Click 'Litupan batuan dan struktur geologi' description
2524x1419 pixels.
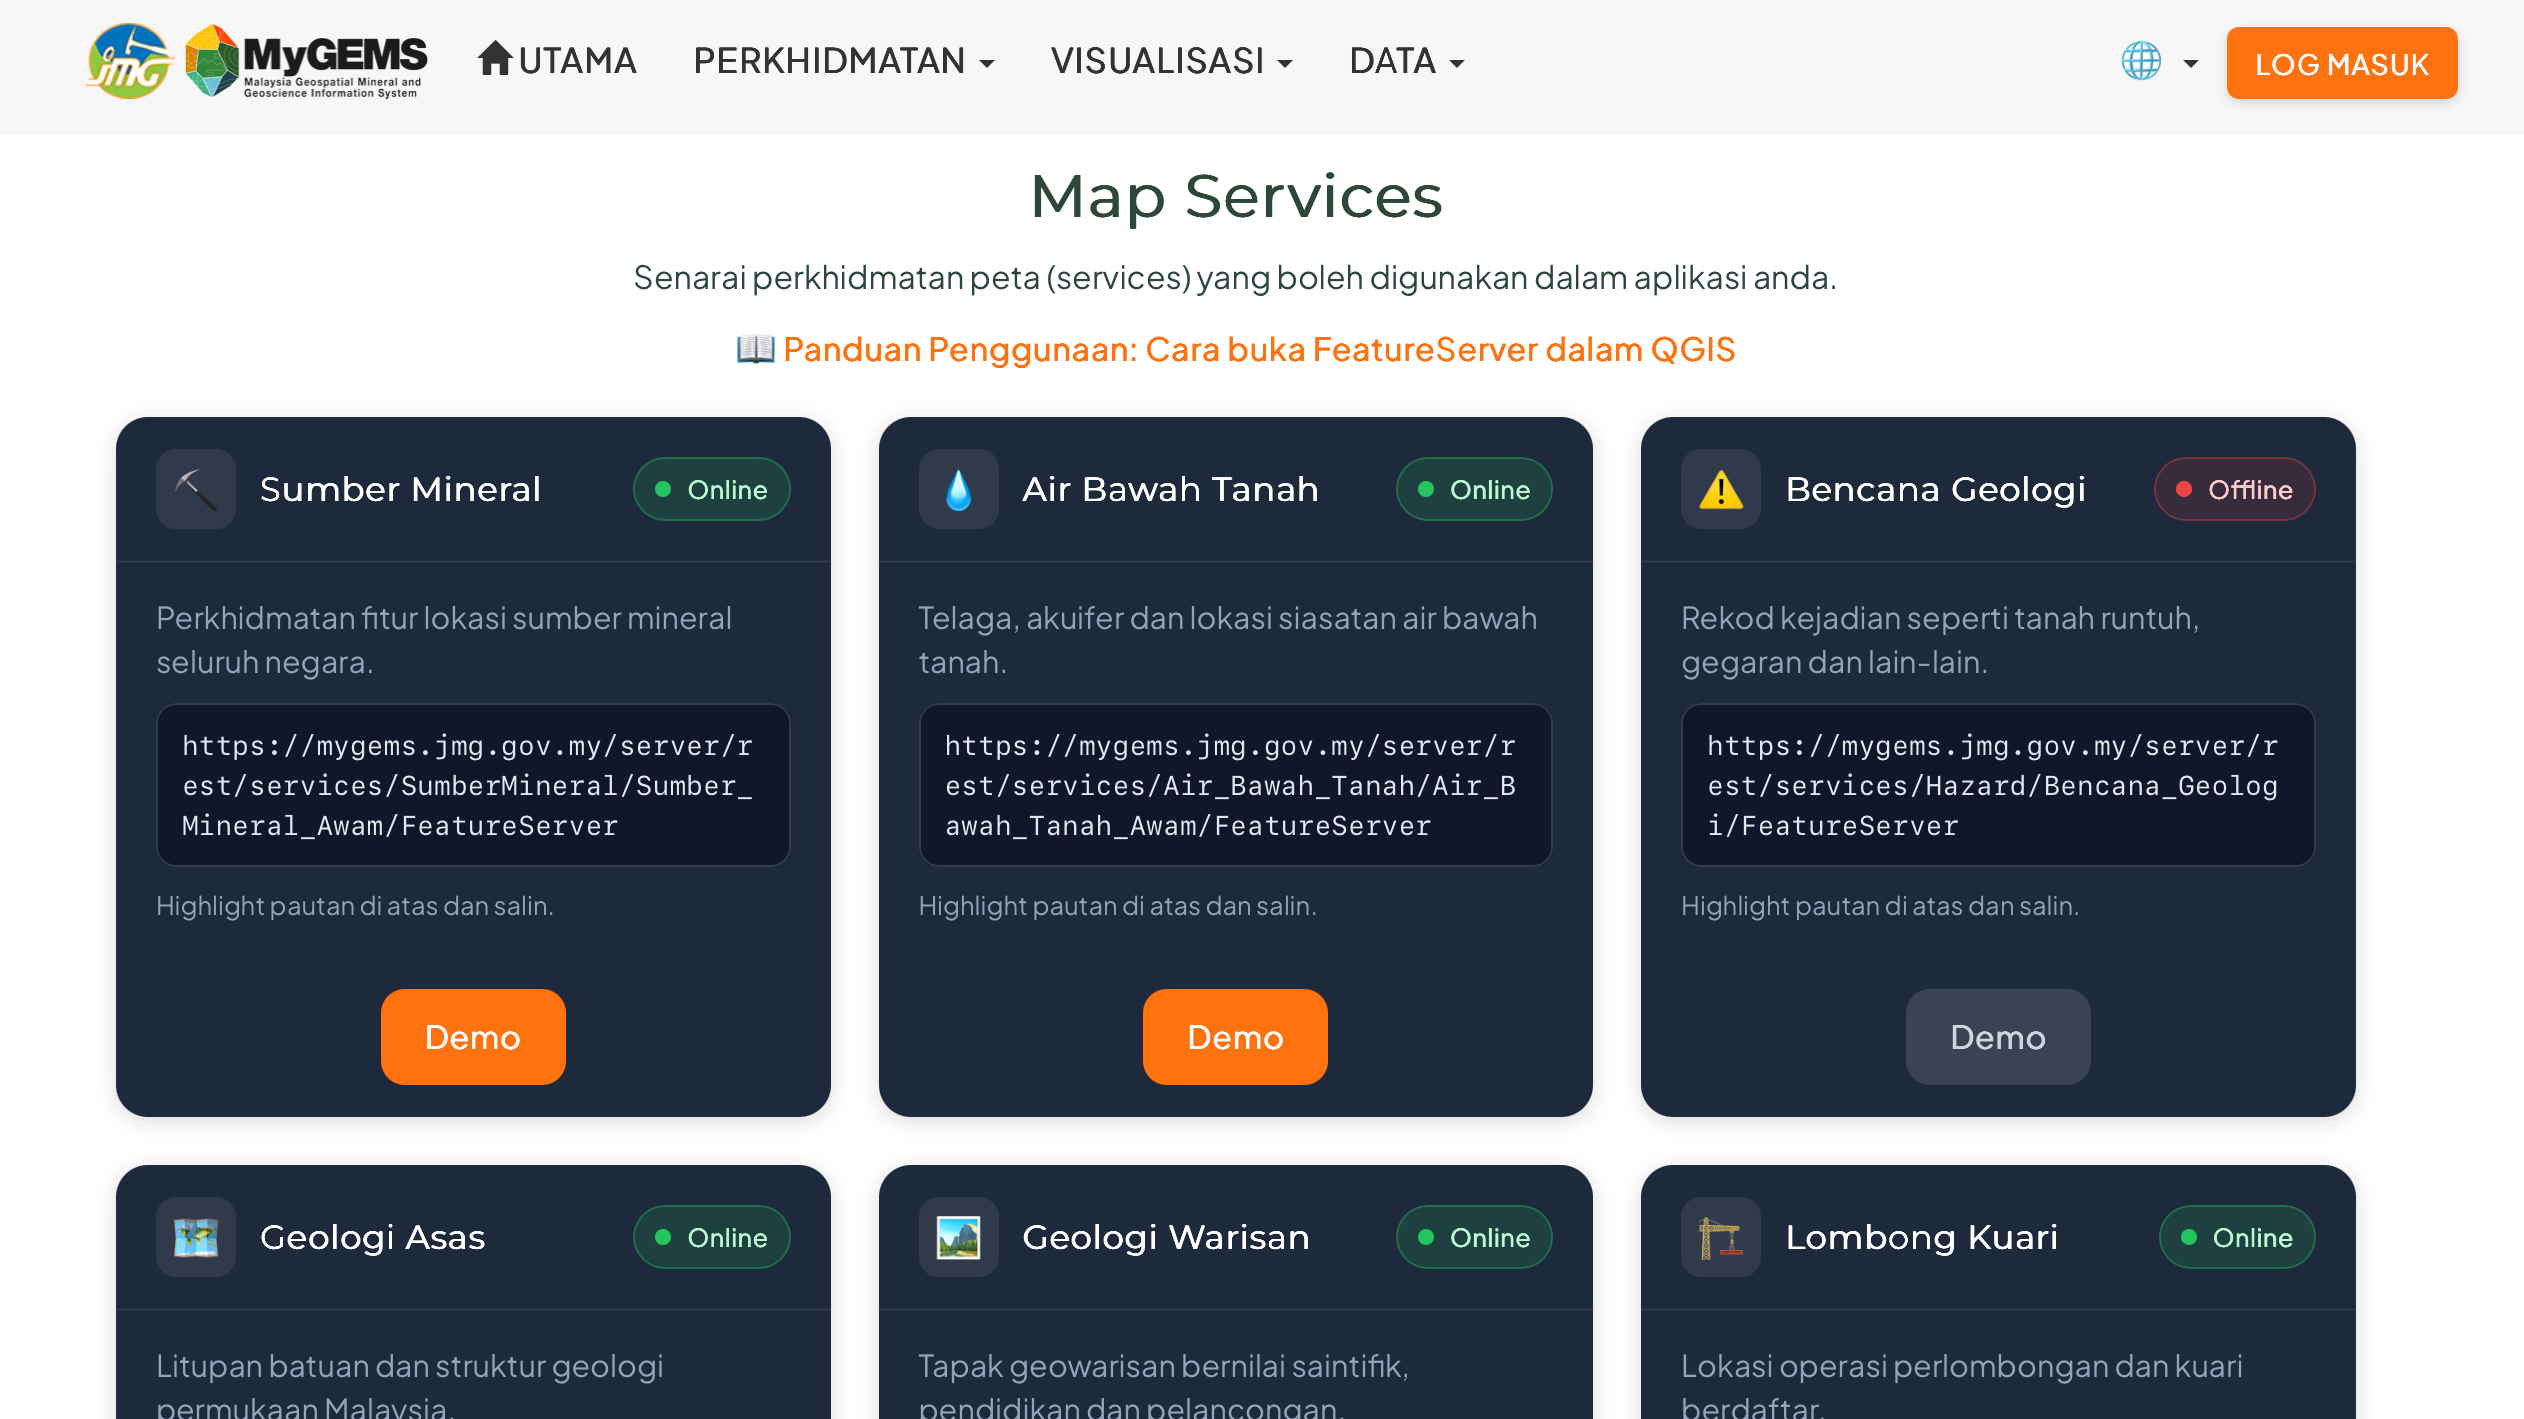410,1384
